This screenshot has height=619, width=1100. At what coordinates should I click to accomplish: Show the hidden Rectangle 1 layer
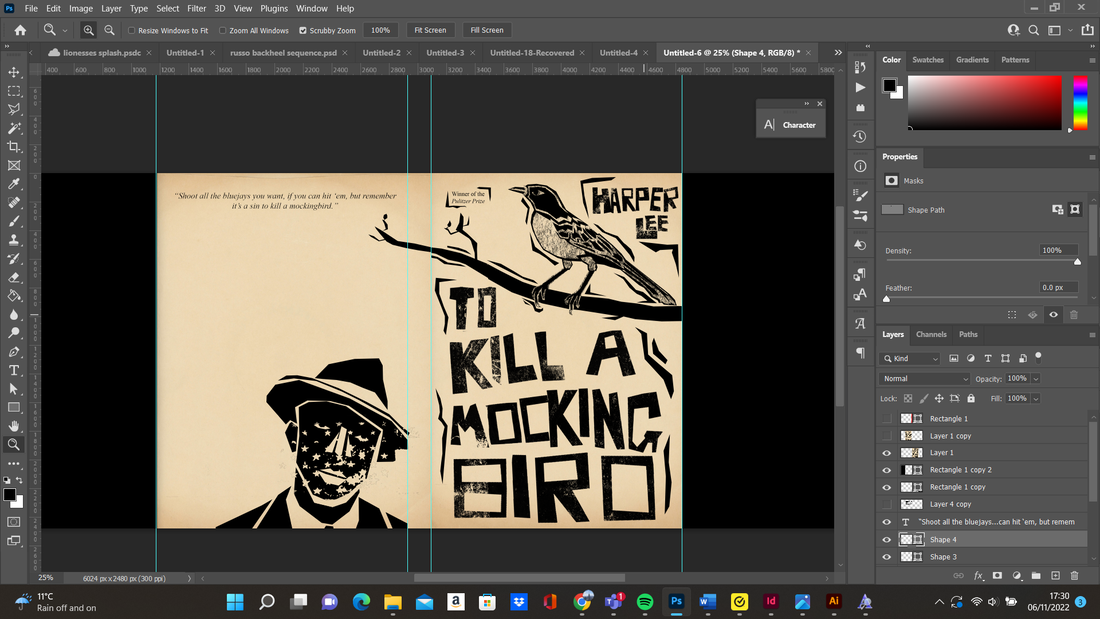pos(887,419)
